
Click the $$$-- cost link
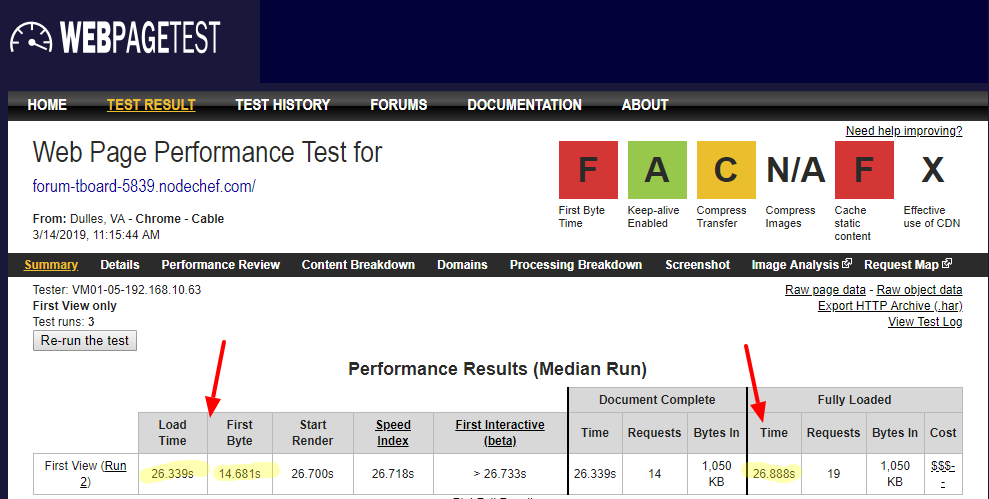point(943,474)
